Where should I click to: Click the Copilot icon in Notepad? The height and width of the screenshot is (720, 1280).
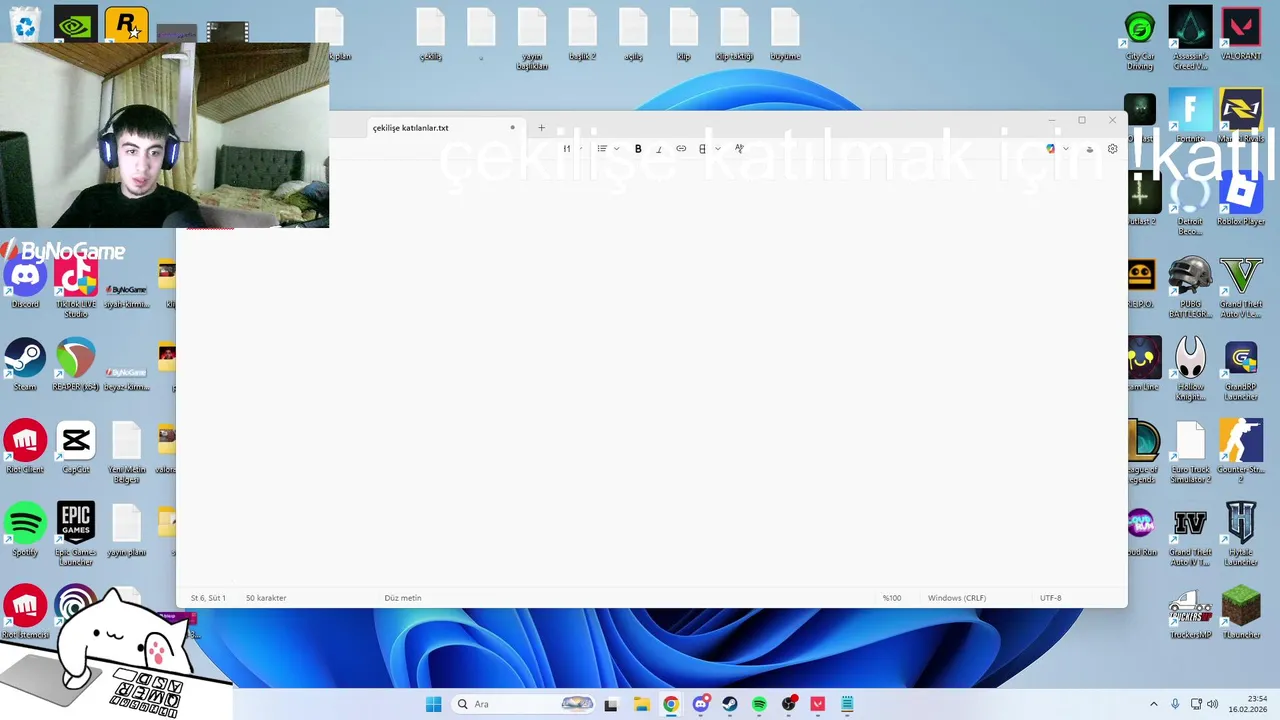1050,149
